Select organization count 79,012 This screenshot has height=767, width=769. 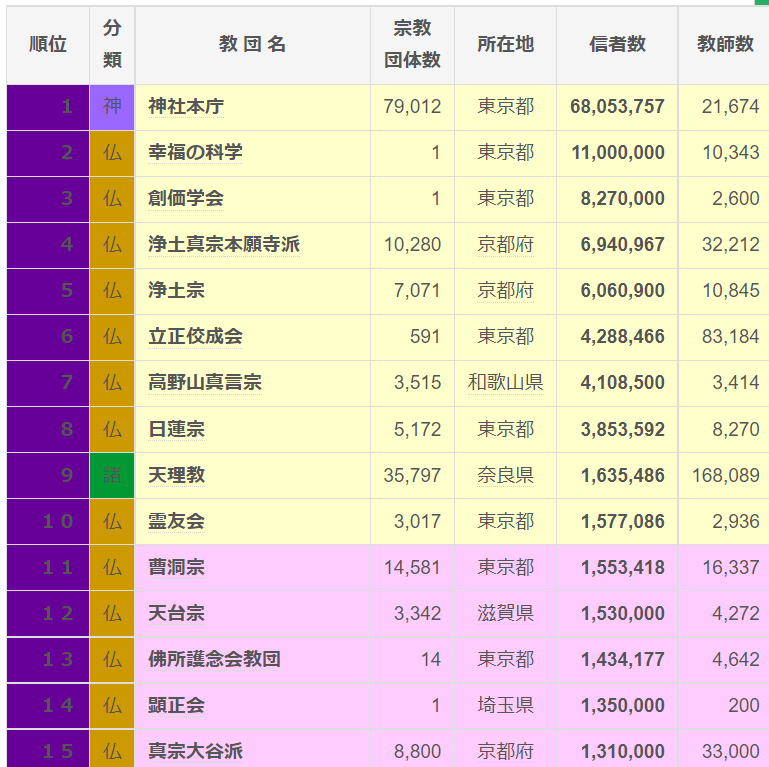tap(412, 106)
